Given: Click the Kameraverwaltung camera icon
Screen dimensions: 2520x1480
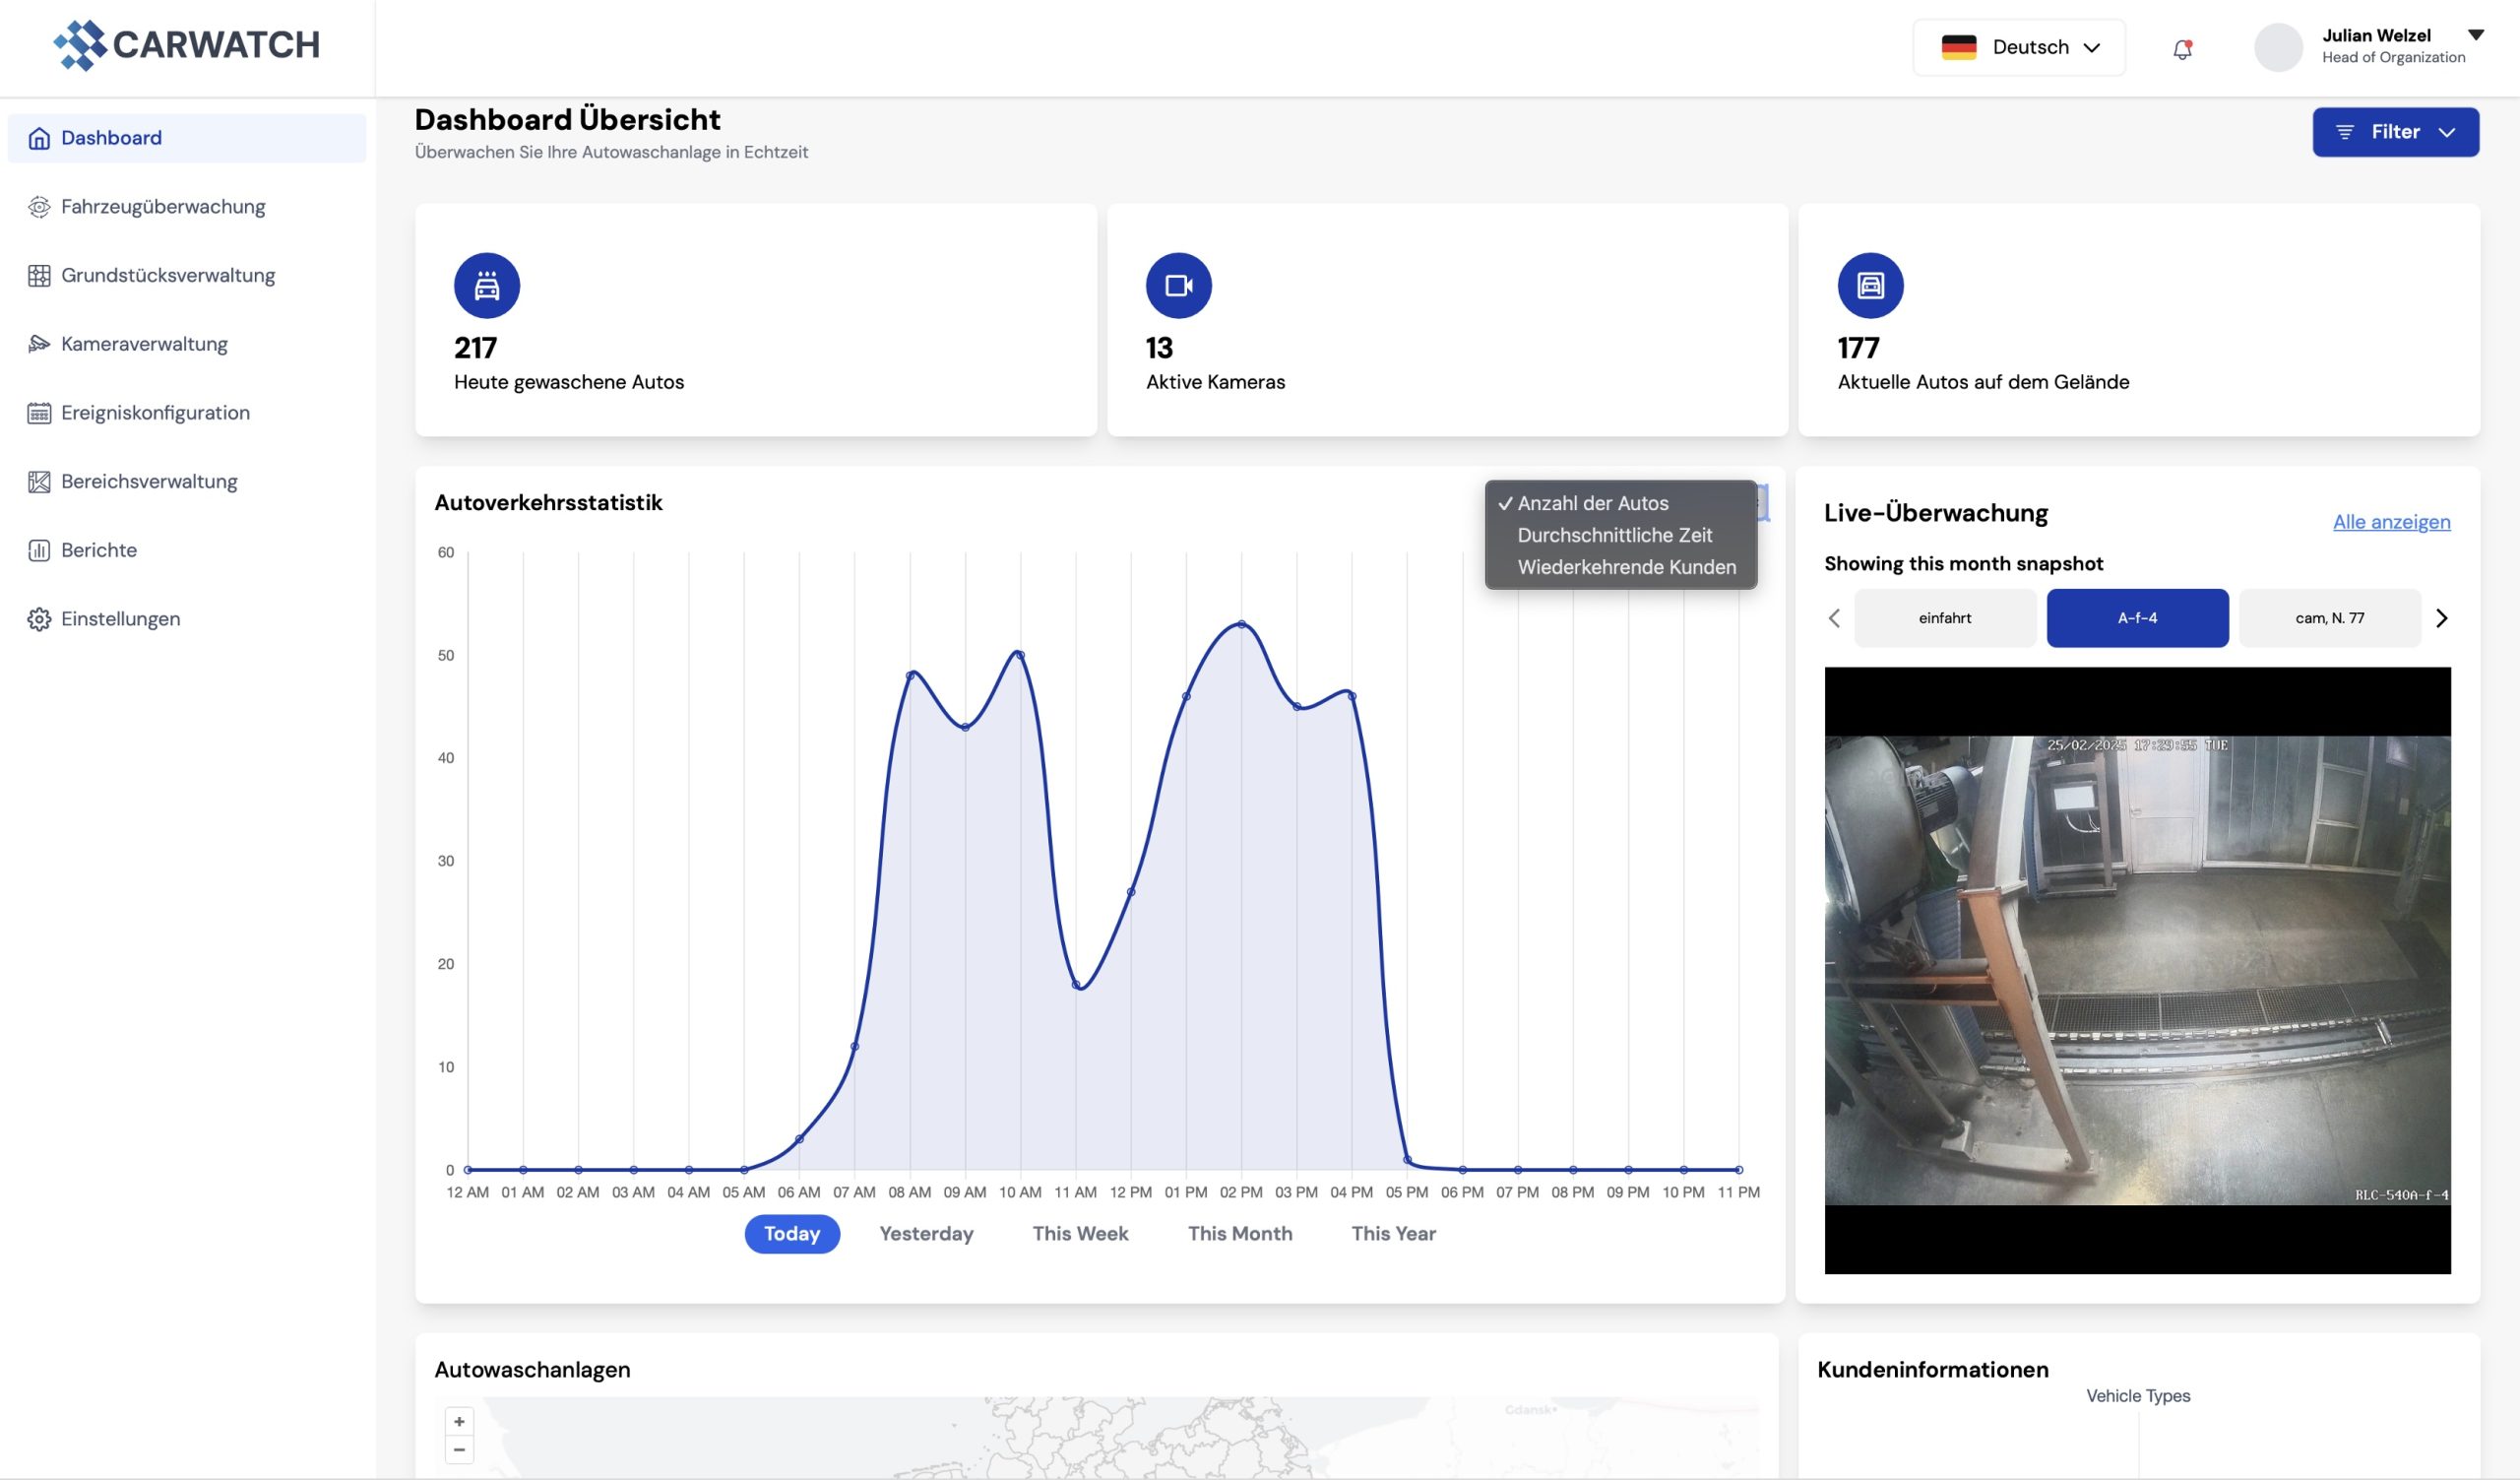Looking at the screenshot, I should tap(39, 344).
